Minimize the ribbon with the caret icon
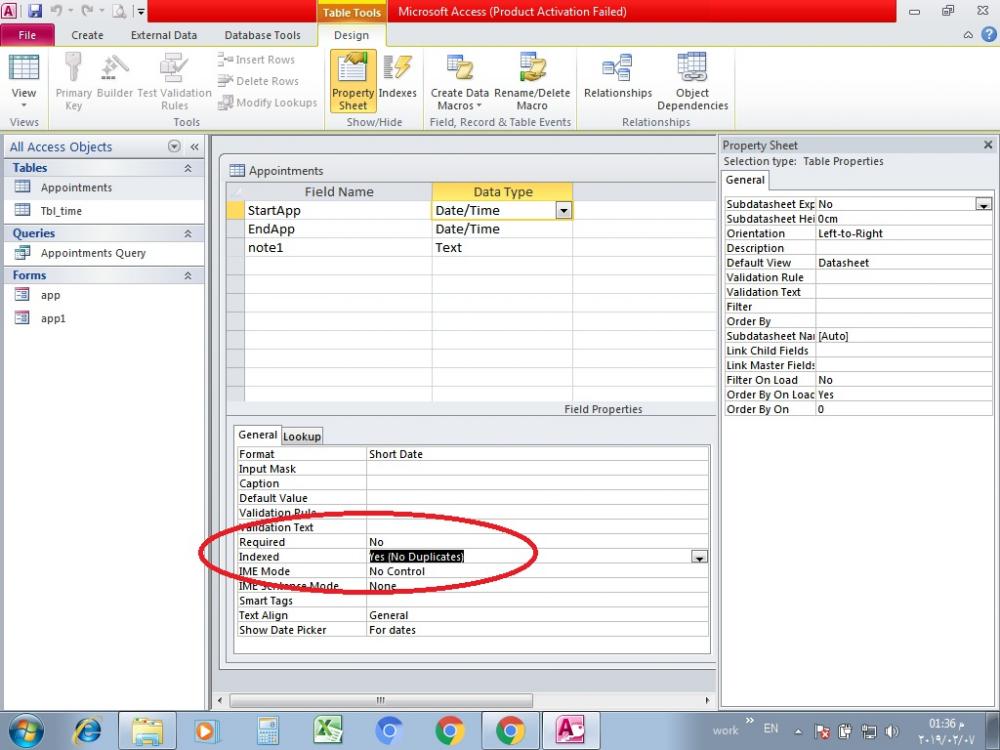The image size is (1000, 750). click(x=968, y=35)
